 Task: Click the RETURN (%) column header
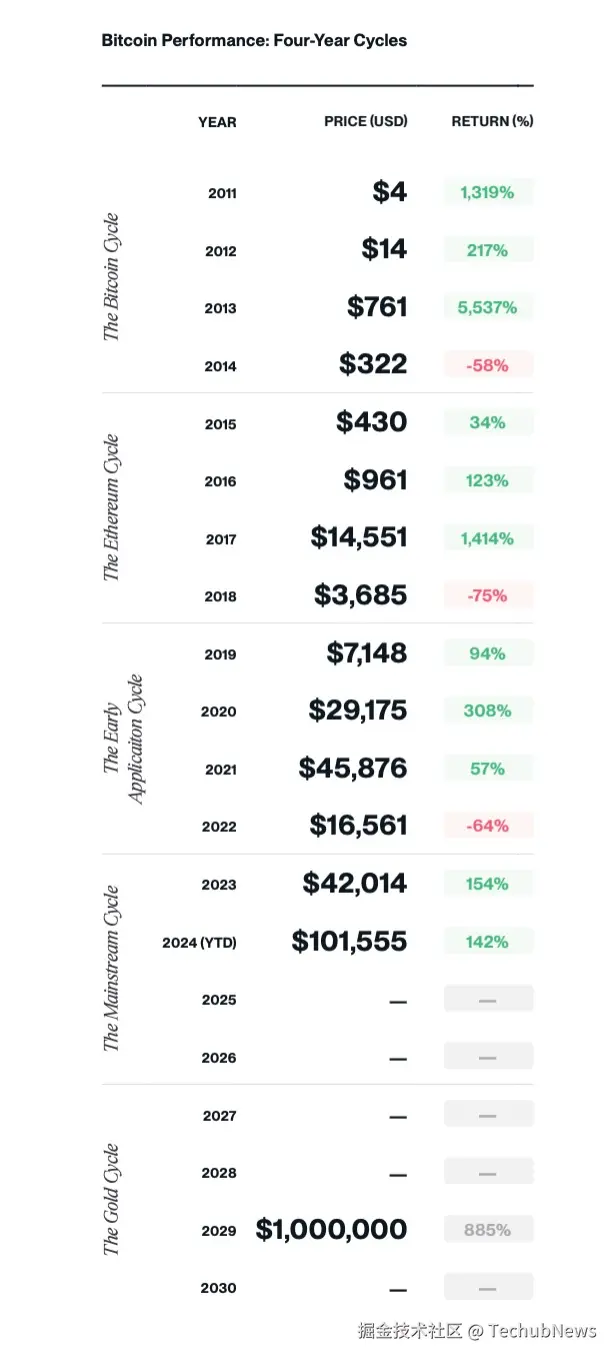492,122
